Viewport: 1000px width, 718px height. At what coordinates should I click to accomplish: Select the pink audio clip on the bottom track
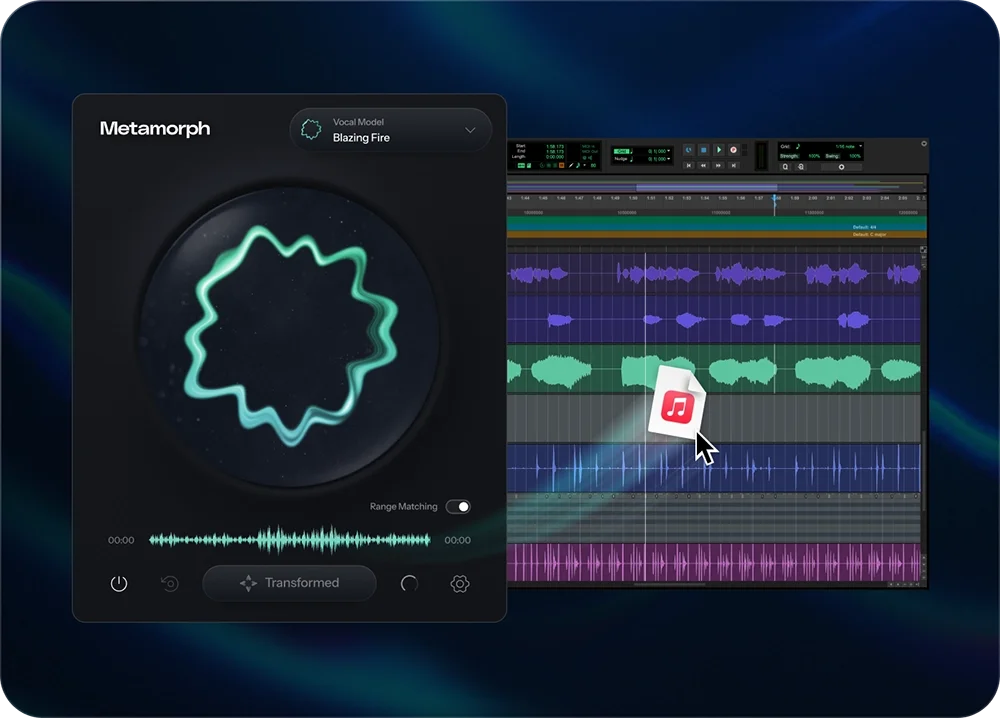(713, 563)
